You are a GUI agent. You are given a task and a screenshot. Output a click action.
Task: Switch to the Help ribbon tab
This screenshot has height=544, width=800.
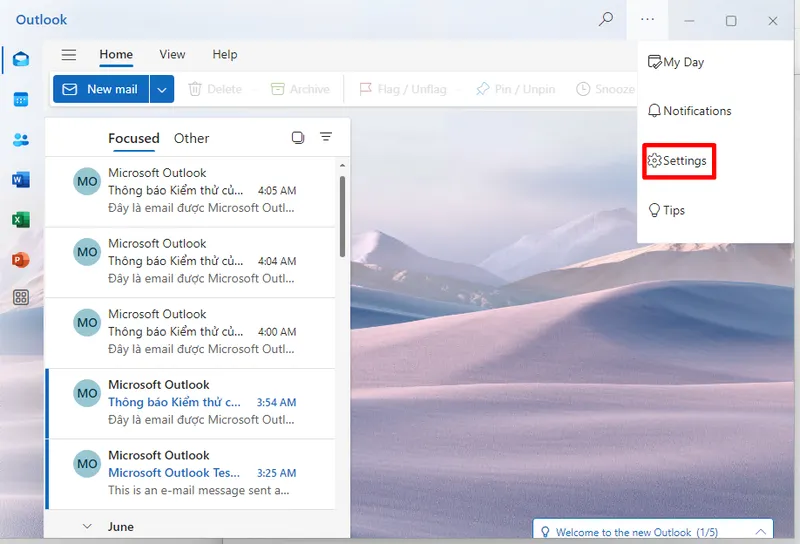[x=225, y=55]
